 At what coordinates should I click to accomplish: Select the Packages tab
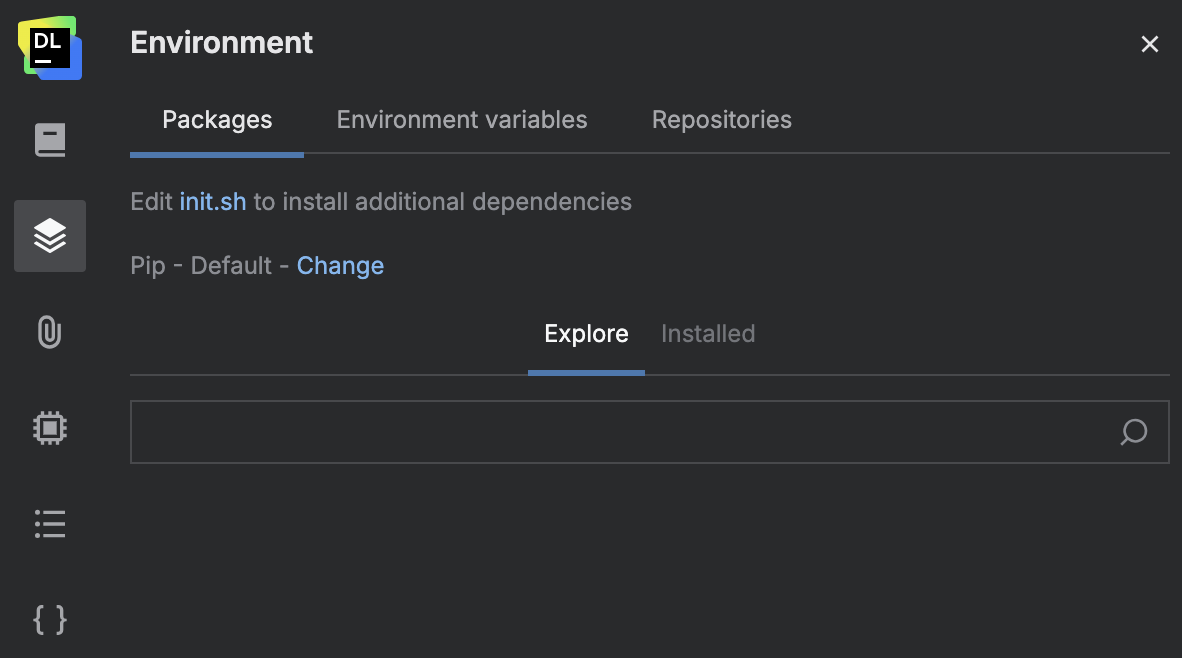[217, 119]
